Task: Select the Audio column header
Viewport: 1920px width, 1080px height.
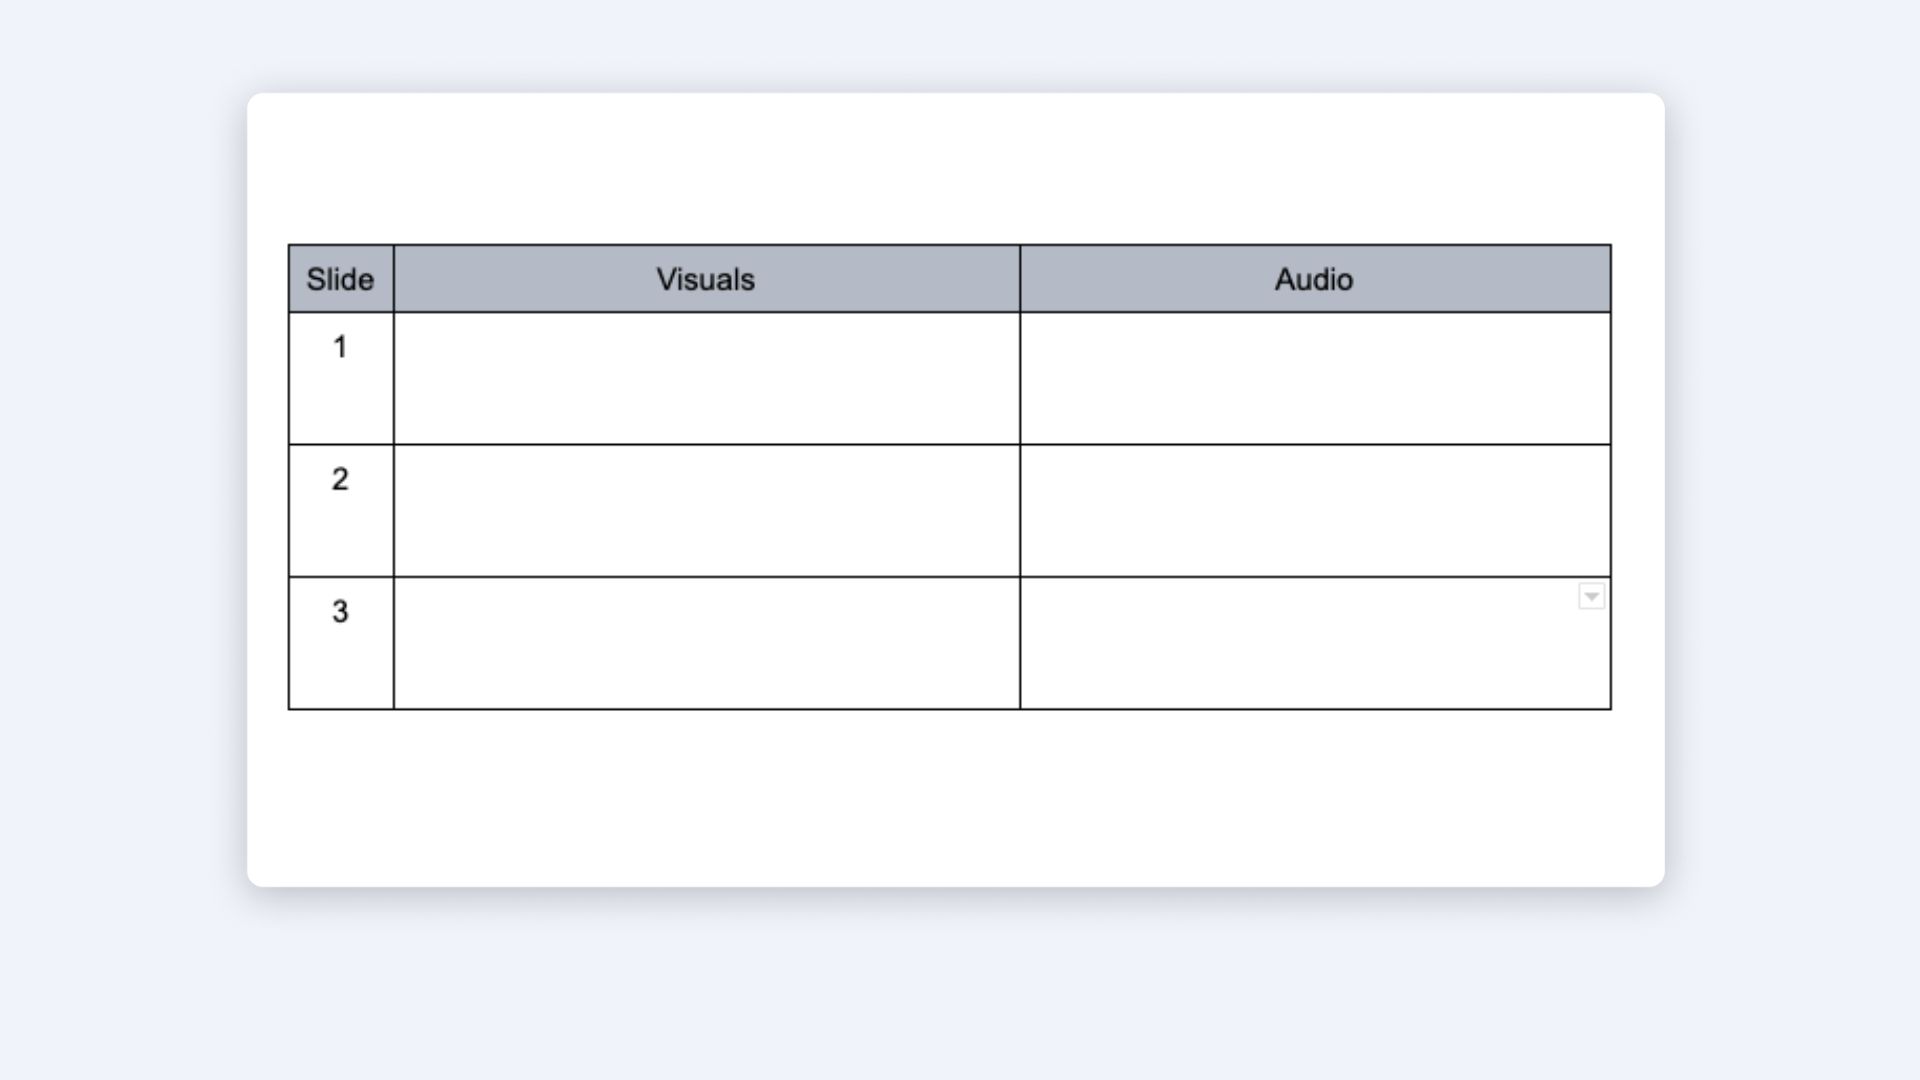Action: click(x=1314, y=279)
